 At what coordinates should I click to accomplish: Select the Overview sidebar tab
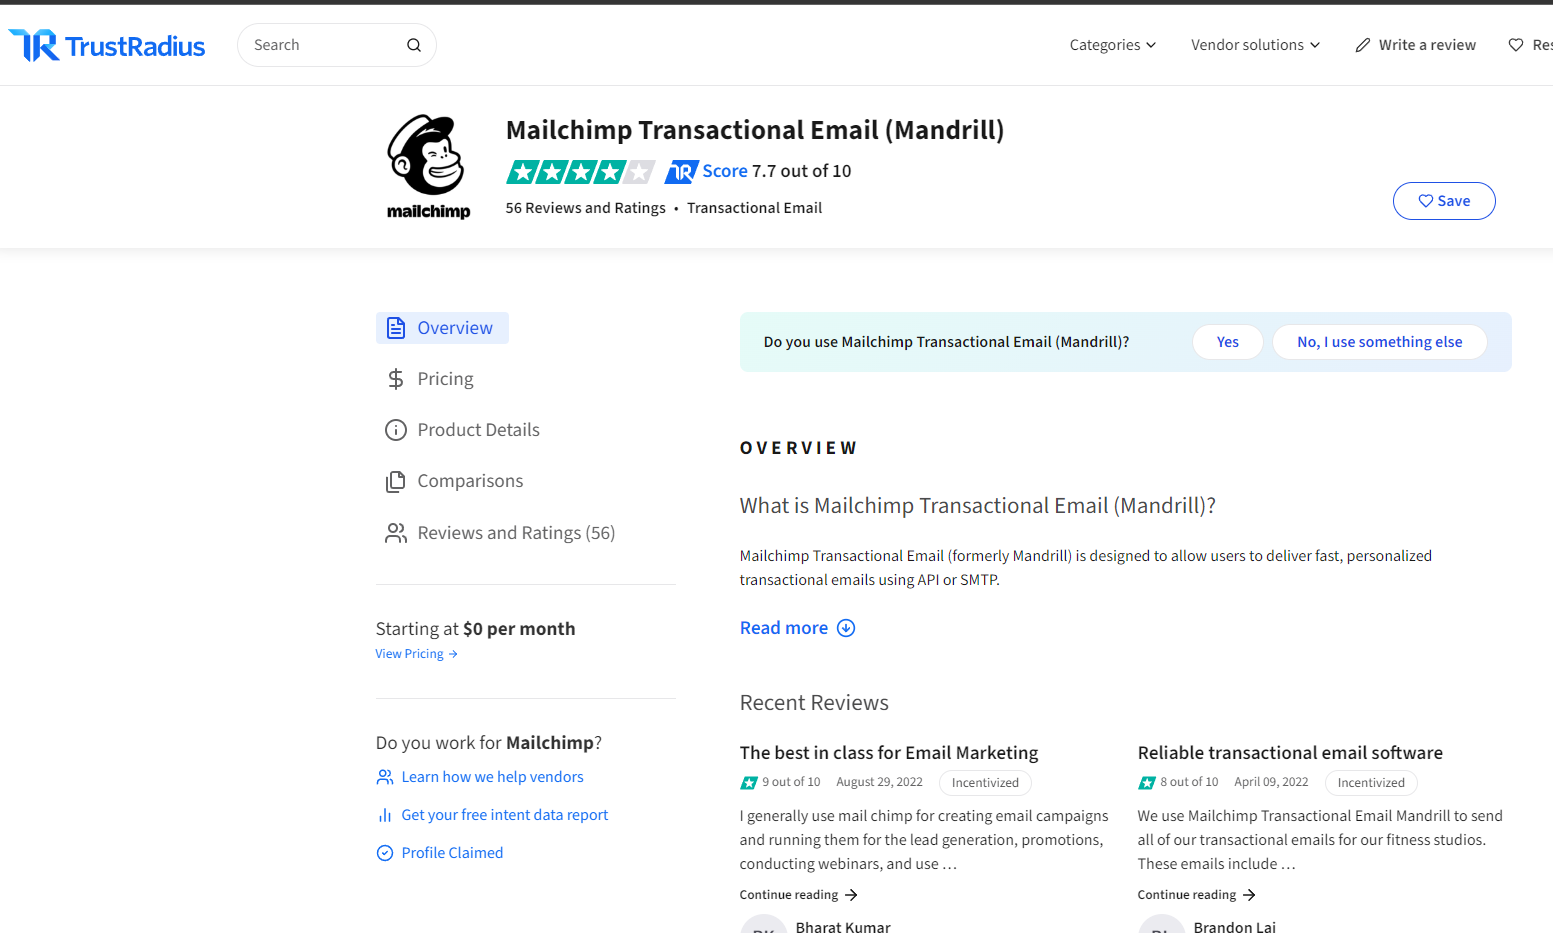(442, 328)
